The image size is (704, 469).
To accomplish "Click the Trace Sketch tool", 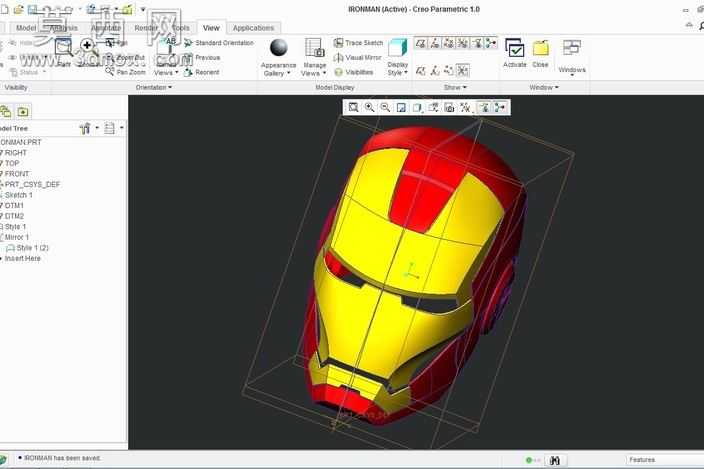I will [x=358, y=43].
